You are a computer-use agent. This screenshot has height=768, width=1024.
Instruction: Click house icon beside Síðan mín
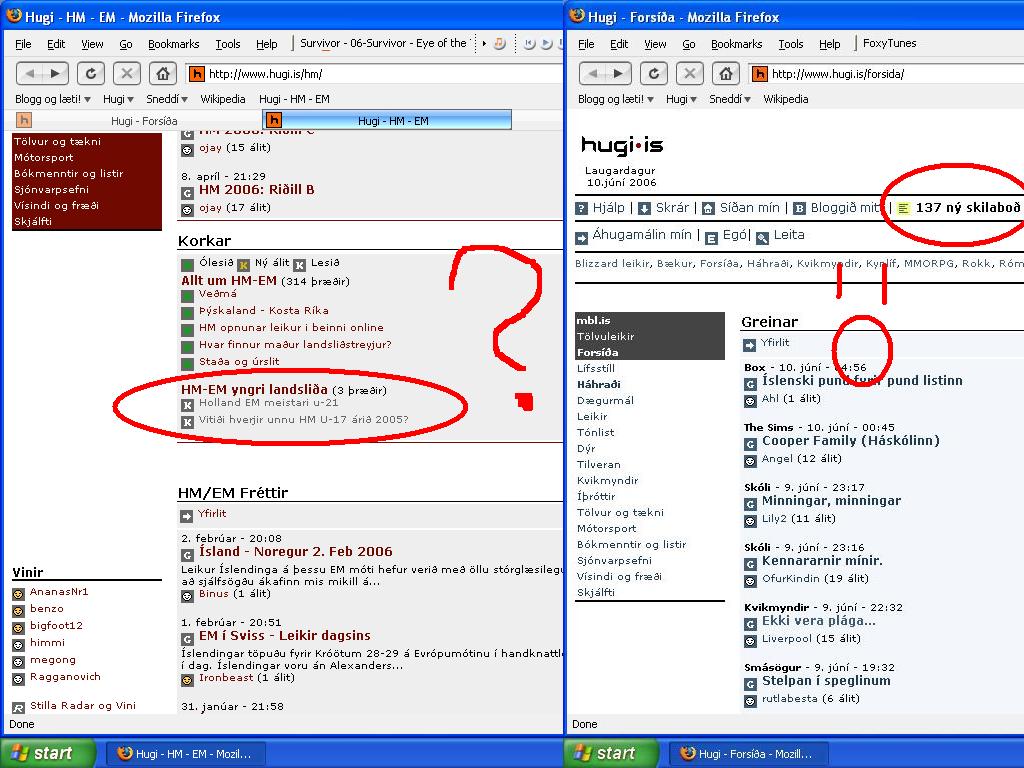point(708,208)
